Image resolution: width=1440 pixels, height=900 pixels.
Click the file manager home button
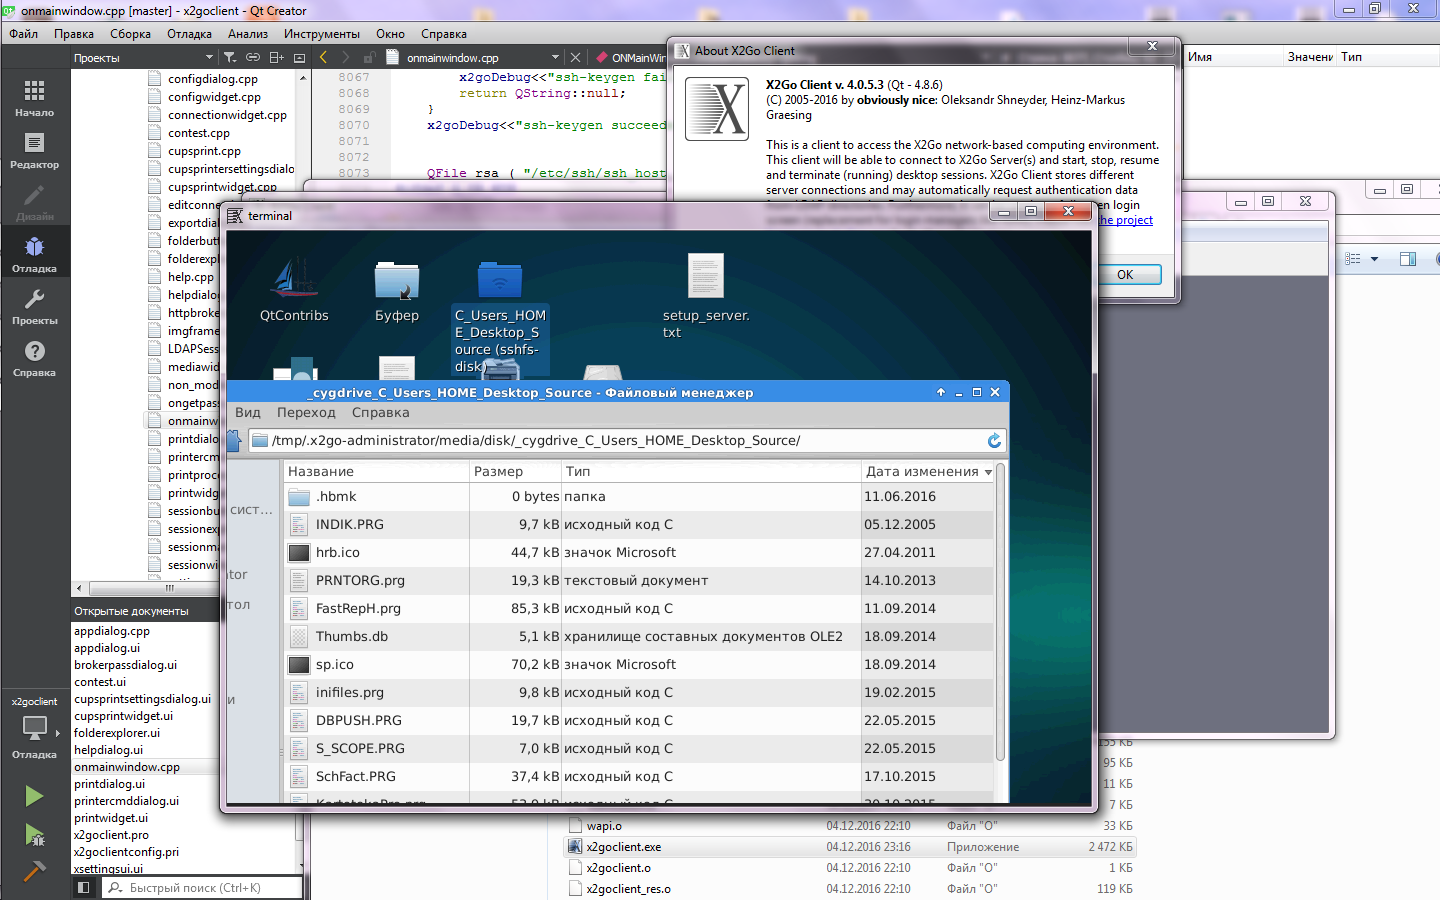pos(235,440)
